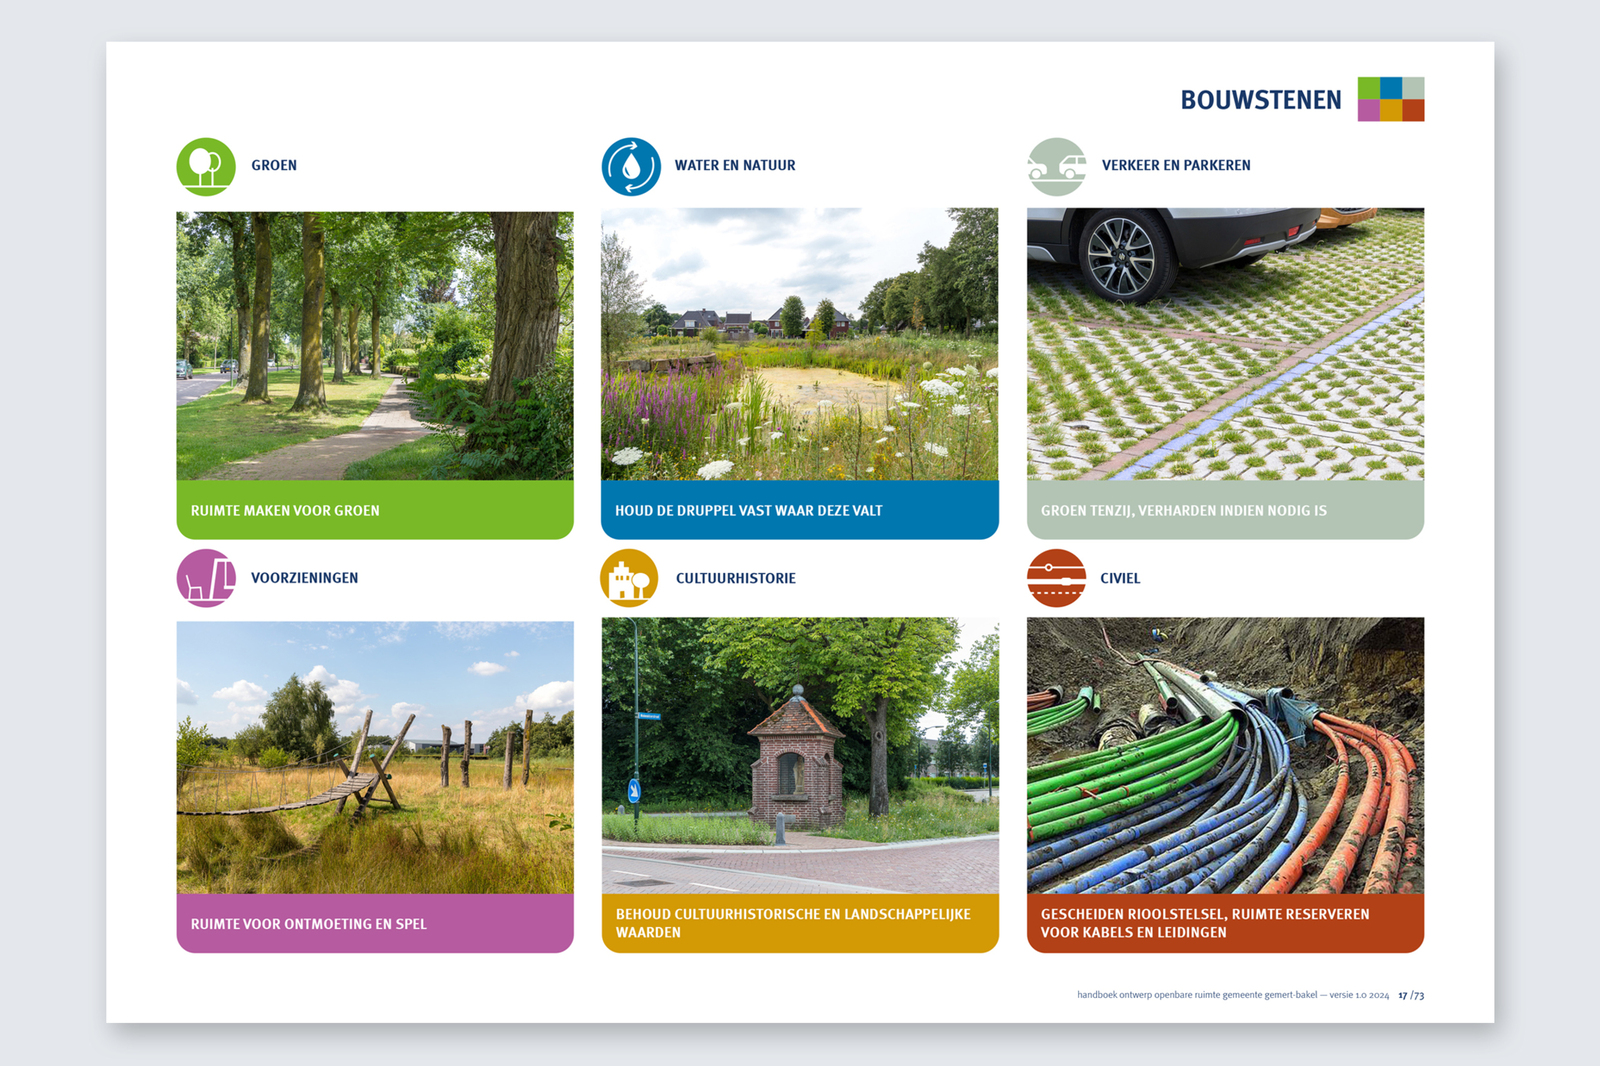Click the orange square in the logo grid
This screenshot has width=1600, height=1066.
pos(1413,110)
